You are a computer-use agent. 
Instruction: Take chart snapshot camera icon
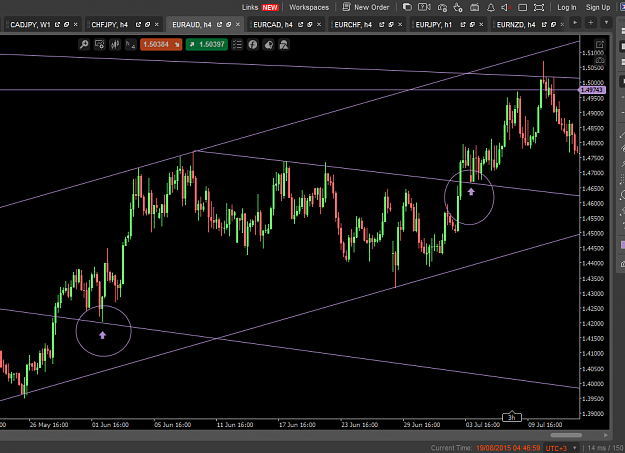(x=599, y=60)
